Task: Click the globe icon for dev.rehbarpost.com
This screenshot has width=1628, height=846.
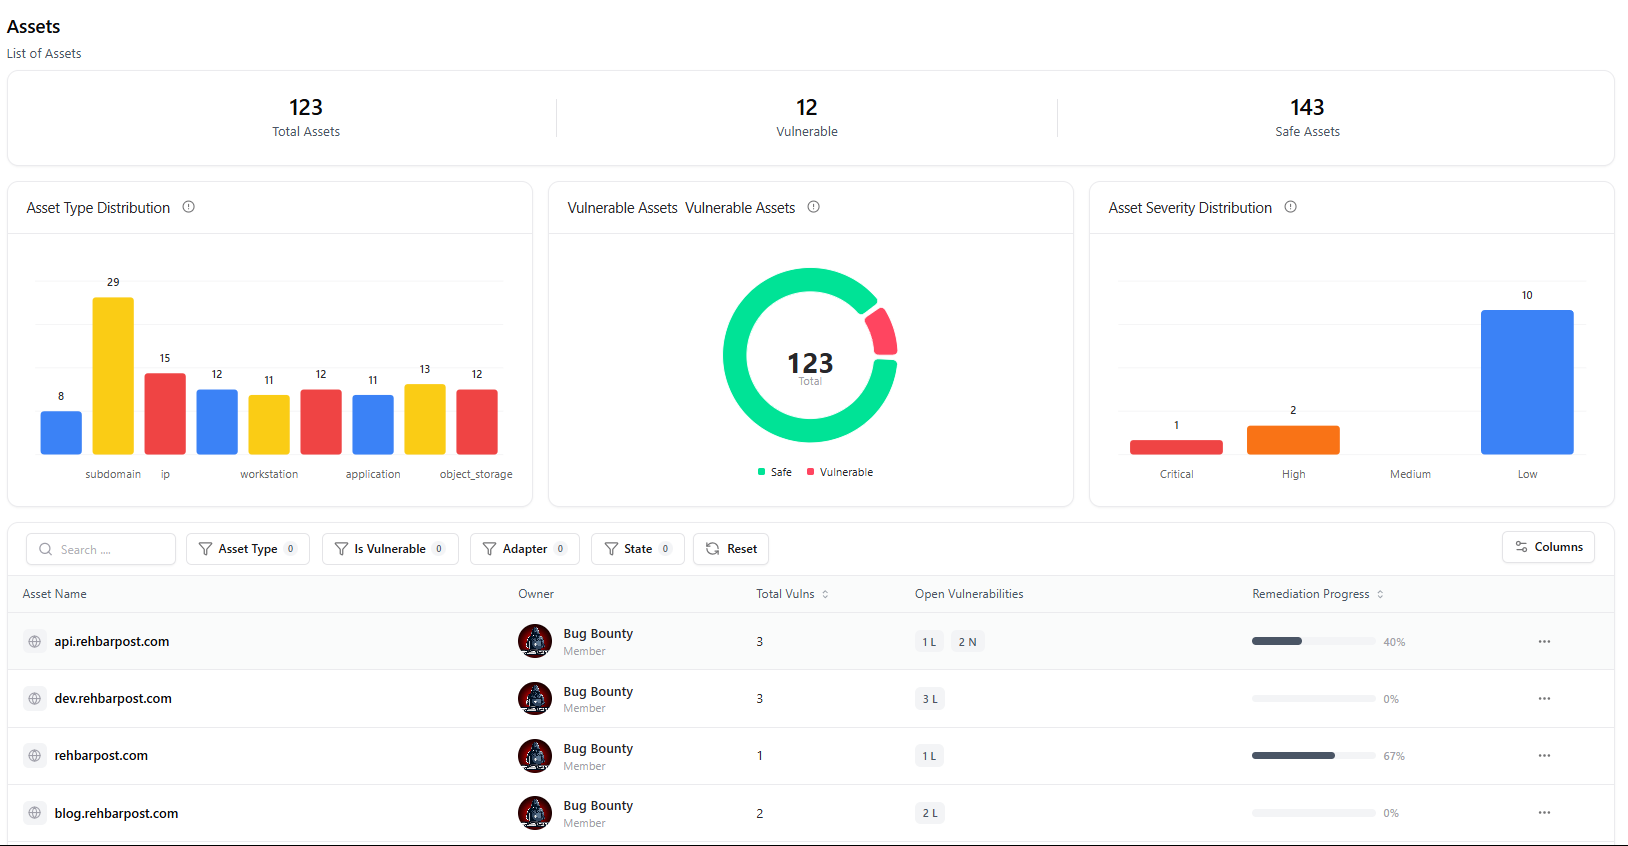Action: (x=35, y=698)
